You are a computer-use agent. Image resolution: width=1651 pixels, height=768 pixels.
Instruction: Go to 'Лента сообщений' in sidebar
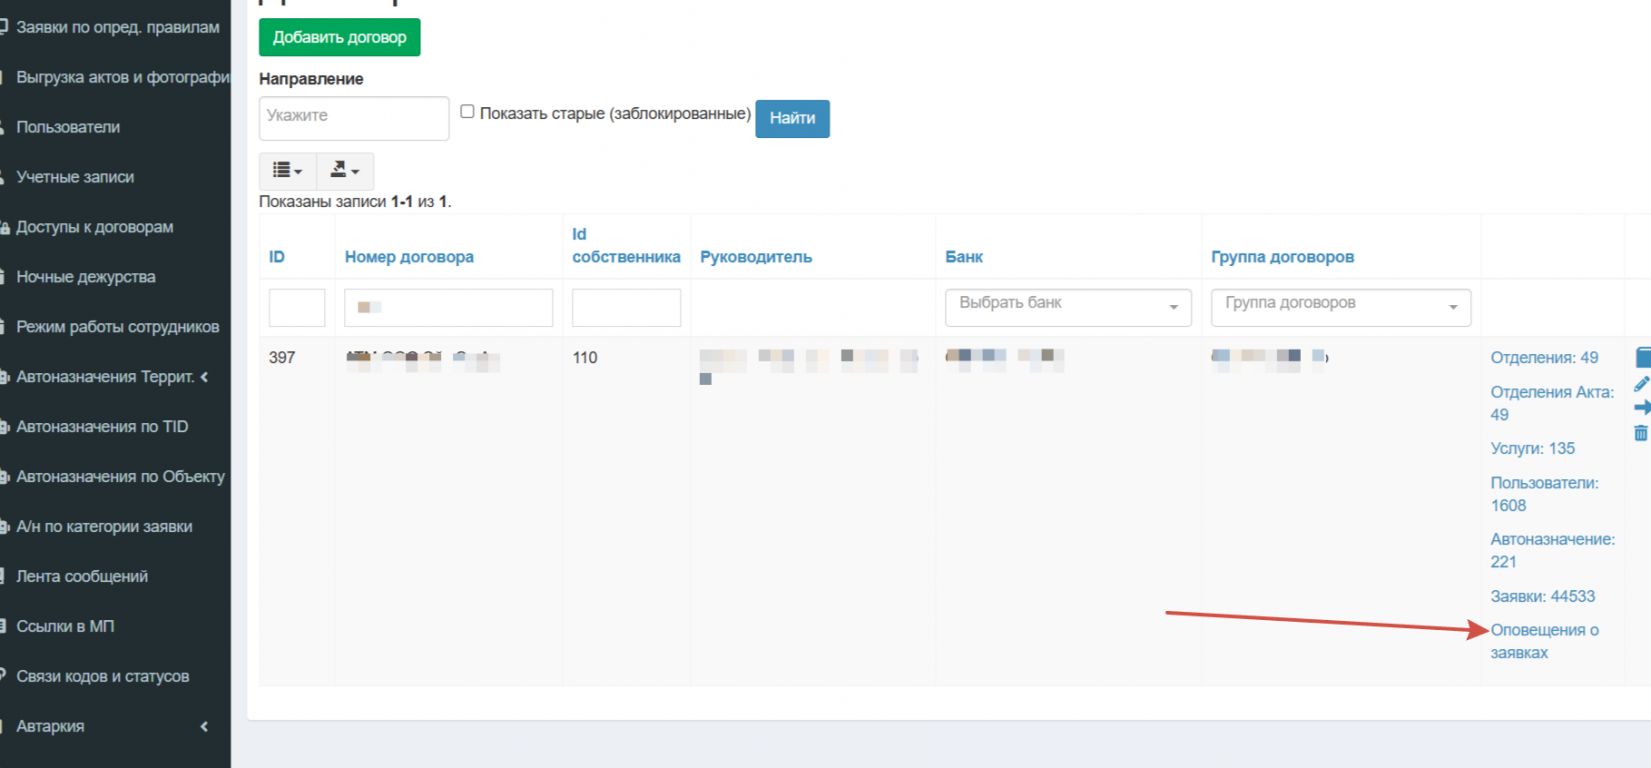click(x=82, y=576)
